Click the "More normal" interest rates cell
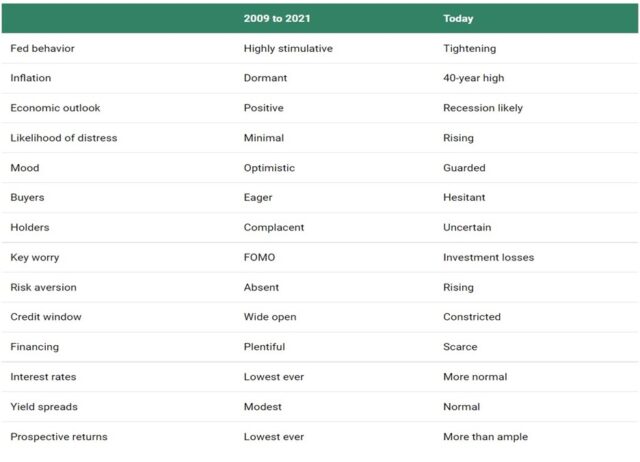Screen dimensions: 640x462 click(x=475, y=377)
